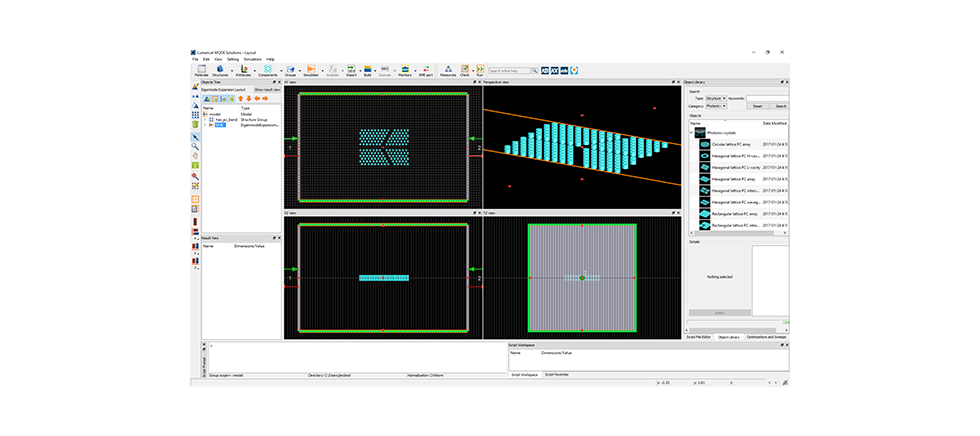980x436 pixels.
Task: Click the Build toolbar icon
Action: (368, 69)
